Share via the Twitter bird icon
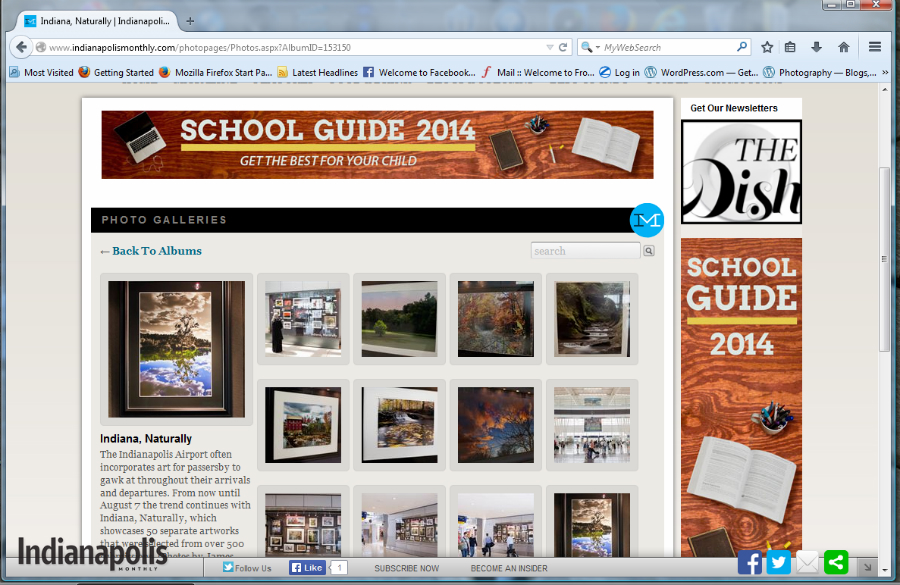 pos(778,563)
